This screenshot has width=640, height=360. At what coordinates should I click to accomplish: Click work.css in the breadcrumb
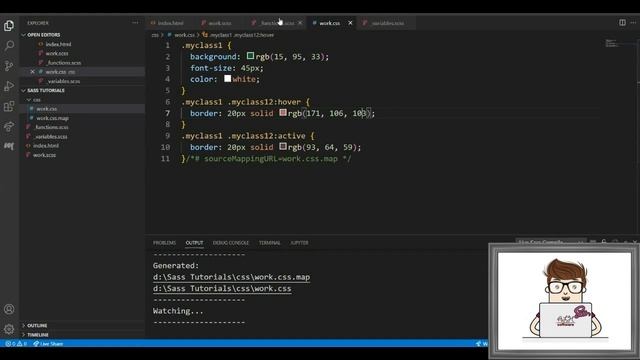184,35
